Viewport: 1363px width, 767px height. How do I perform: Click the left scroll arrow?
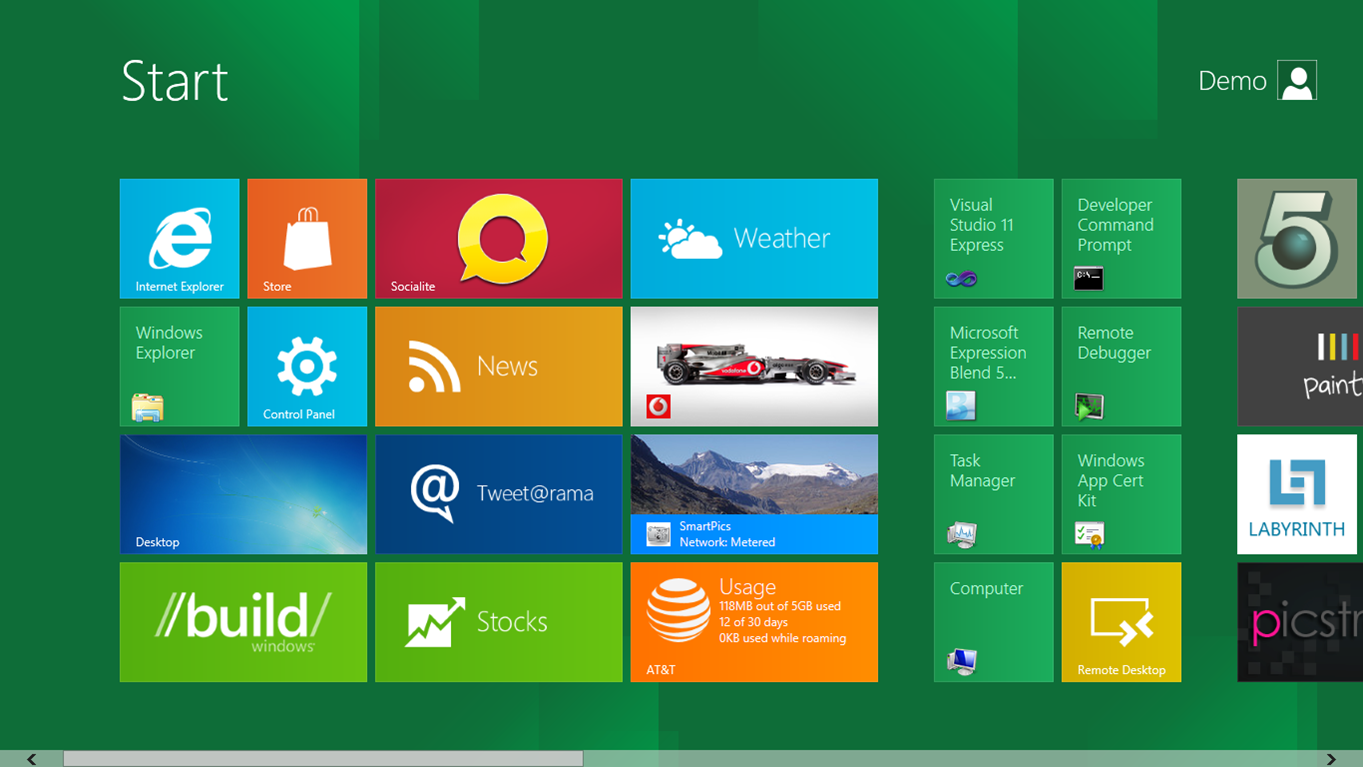(32, 759)
